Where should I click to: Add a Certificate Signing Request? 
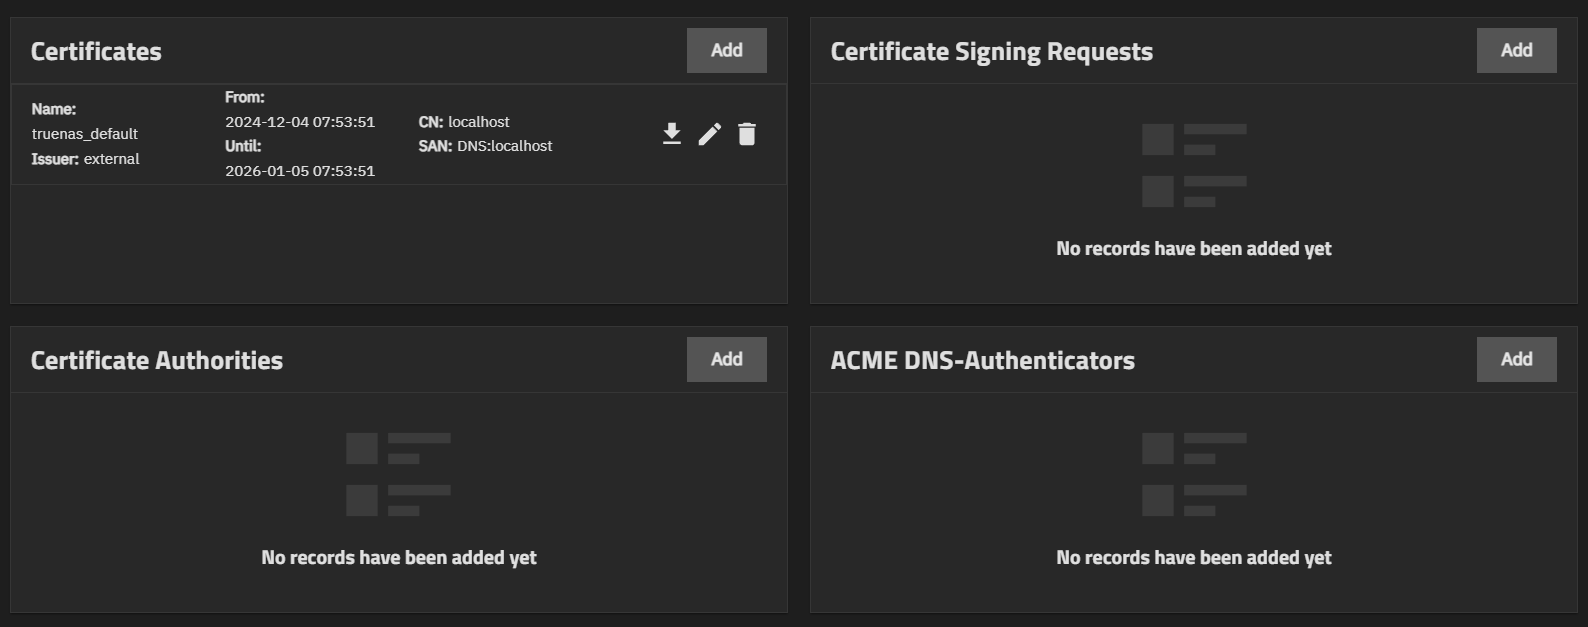1516,50
